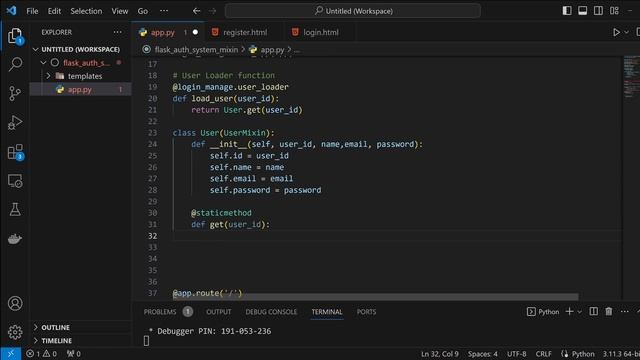
Task: Select the Python terminal instance
Action: pyautogui.click(x=543, y=312)
